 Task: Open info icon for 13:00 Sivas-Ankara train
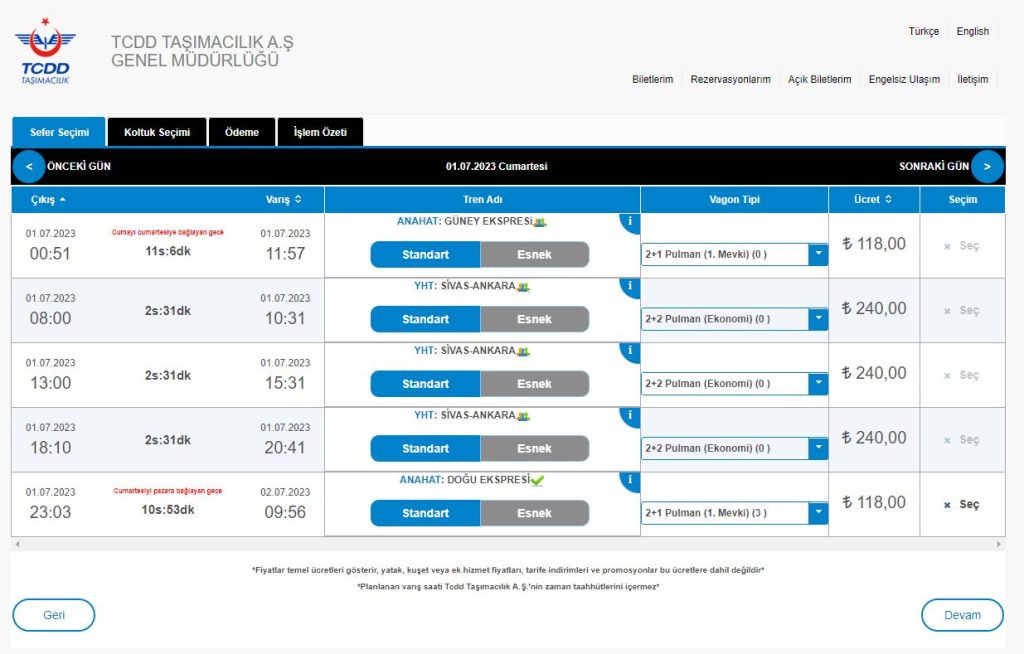tap(630, 351)
